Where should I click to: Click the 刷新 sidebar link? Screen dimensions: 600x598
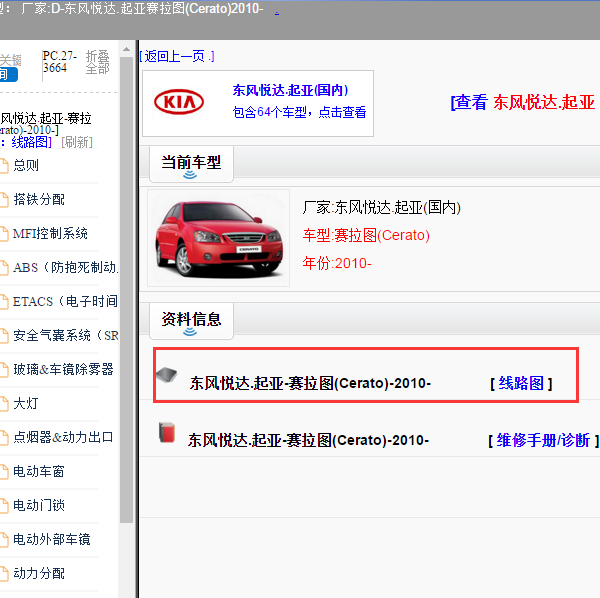click(77, 142)
